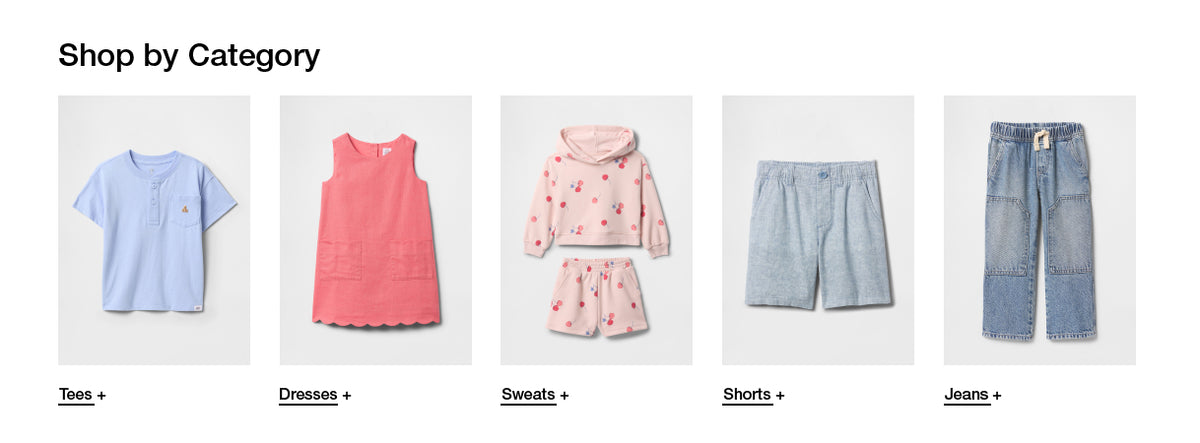The image size is (1200, 443).
Task: Select the chambray shorts category image
Action: point(818,230)
